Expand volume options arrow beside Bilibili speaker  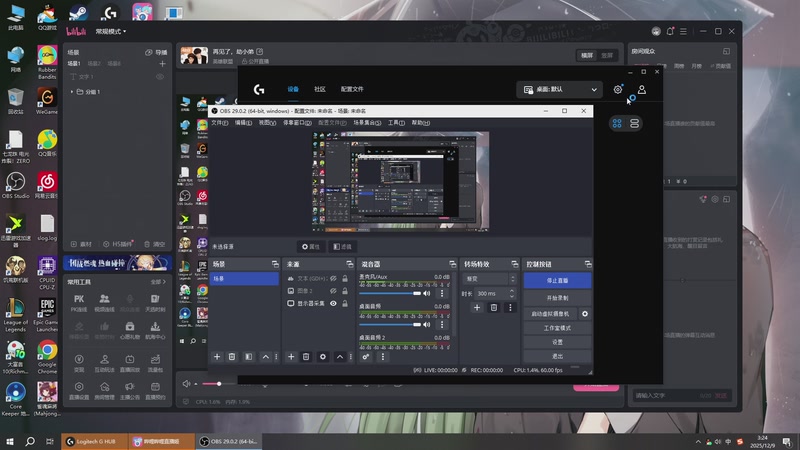[x=195, y=384]
